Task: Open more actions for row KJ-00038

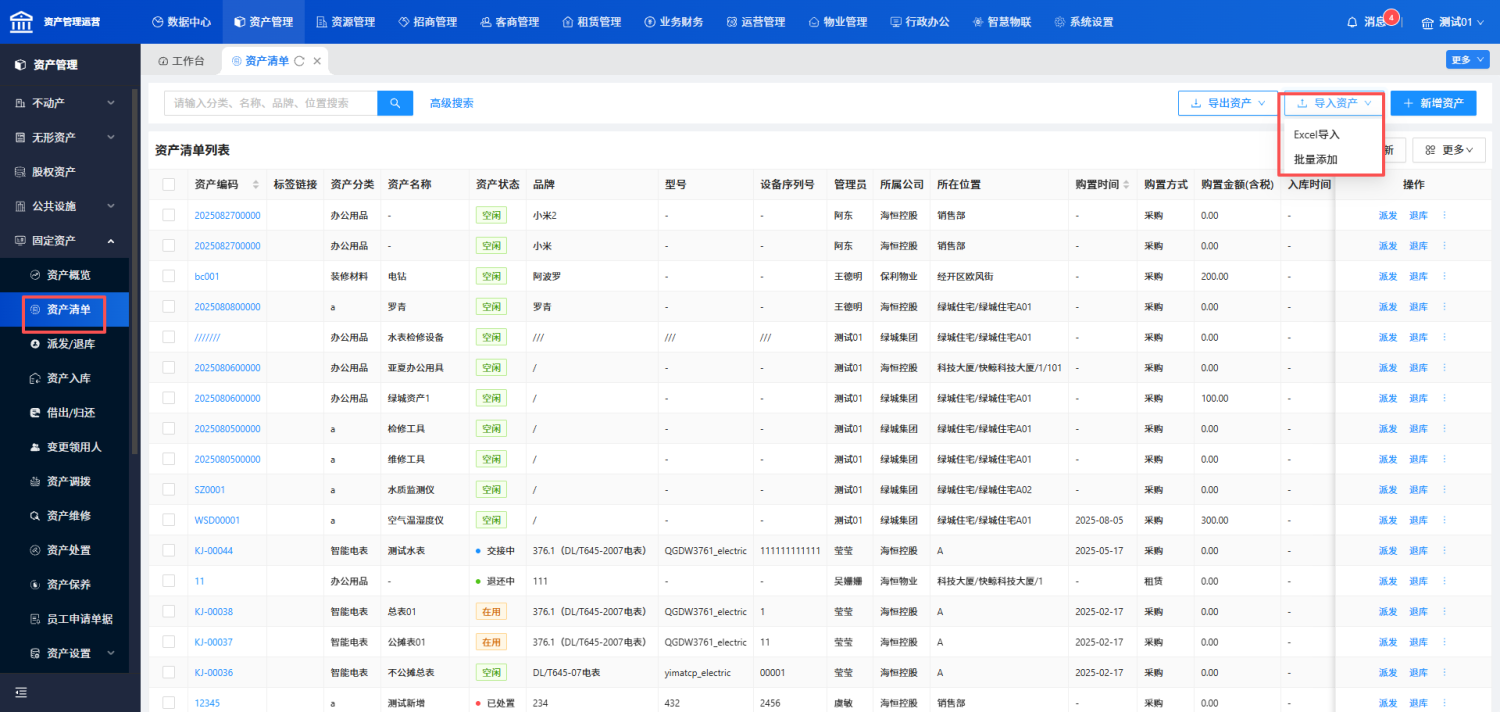Action: click(1444, 612)
